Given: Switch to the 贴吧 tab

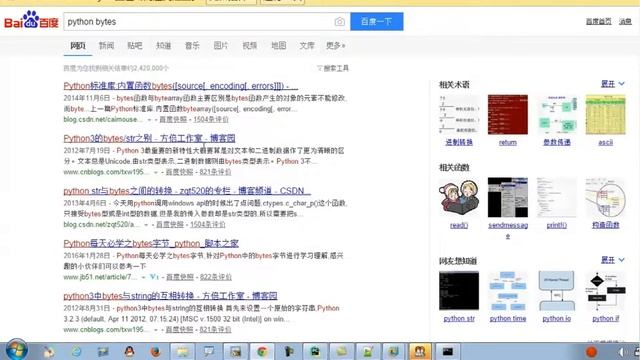Looking at the screenshot, I should click(x=135, y=46).
